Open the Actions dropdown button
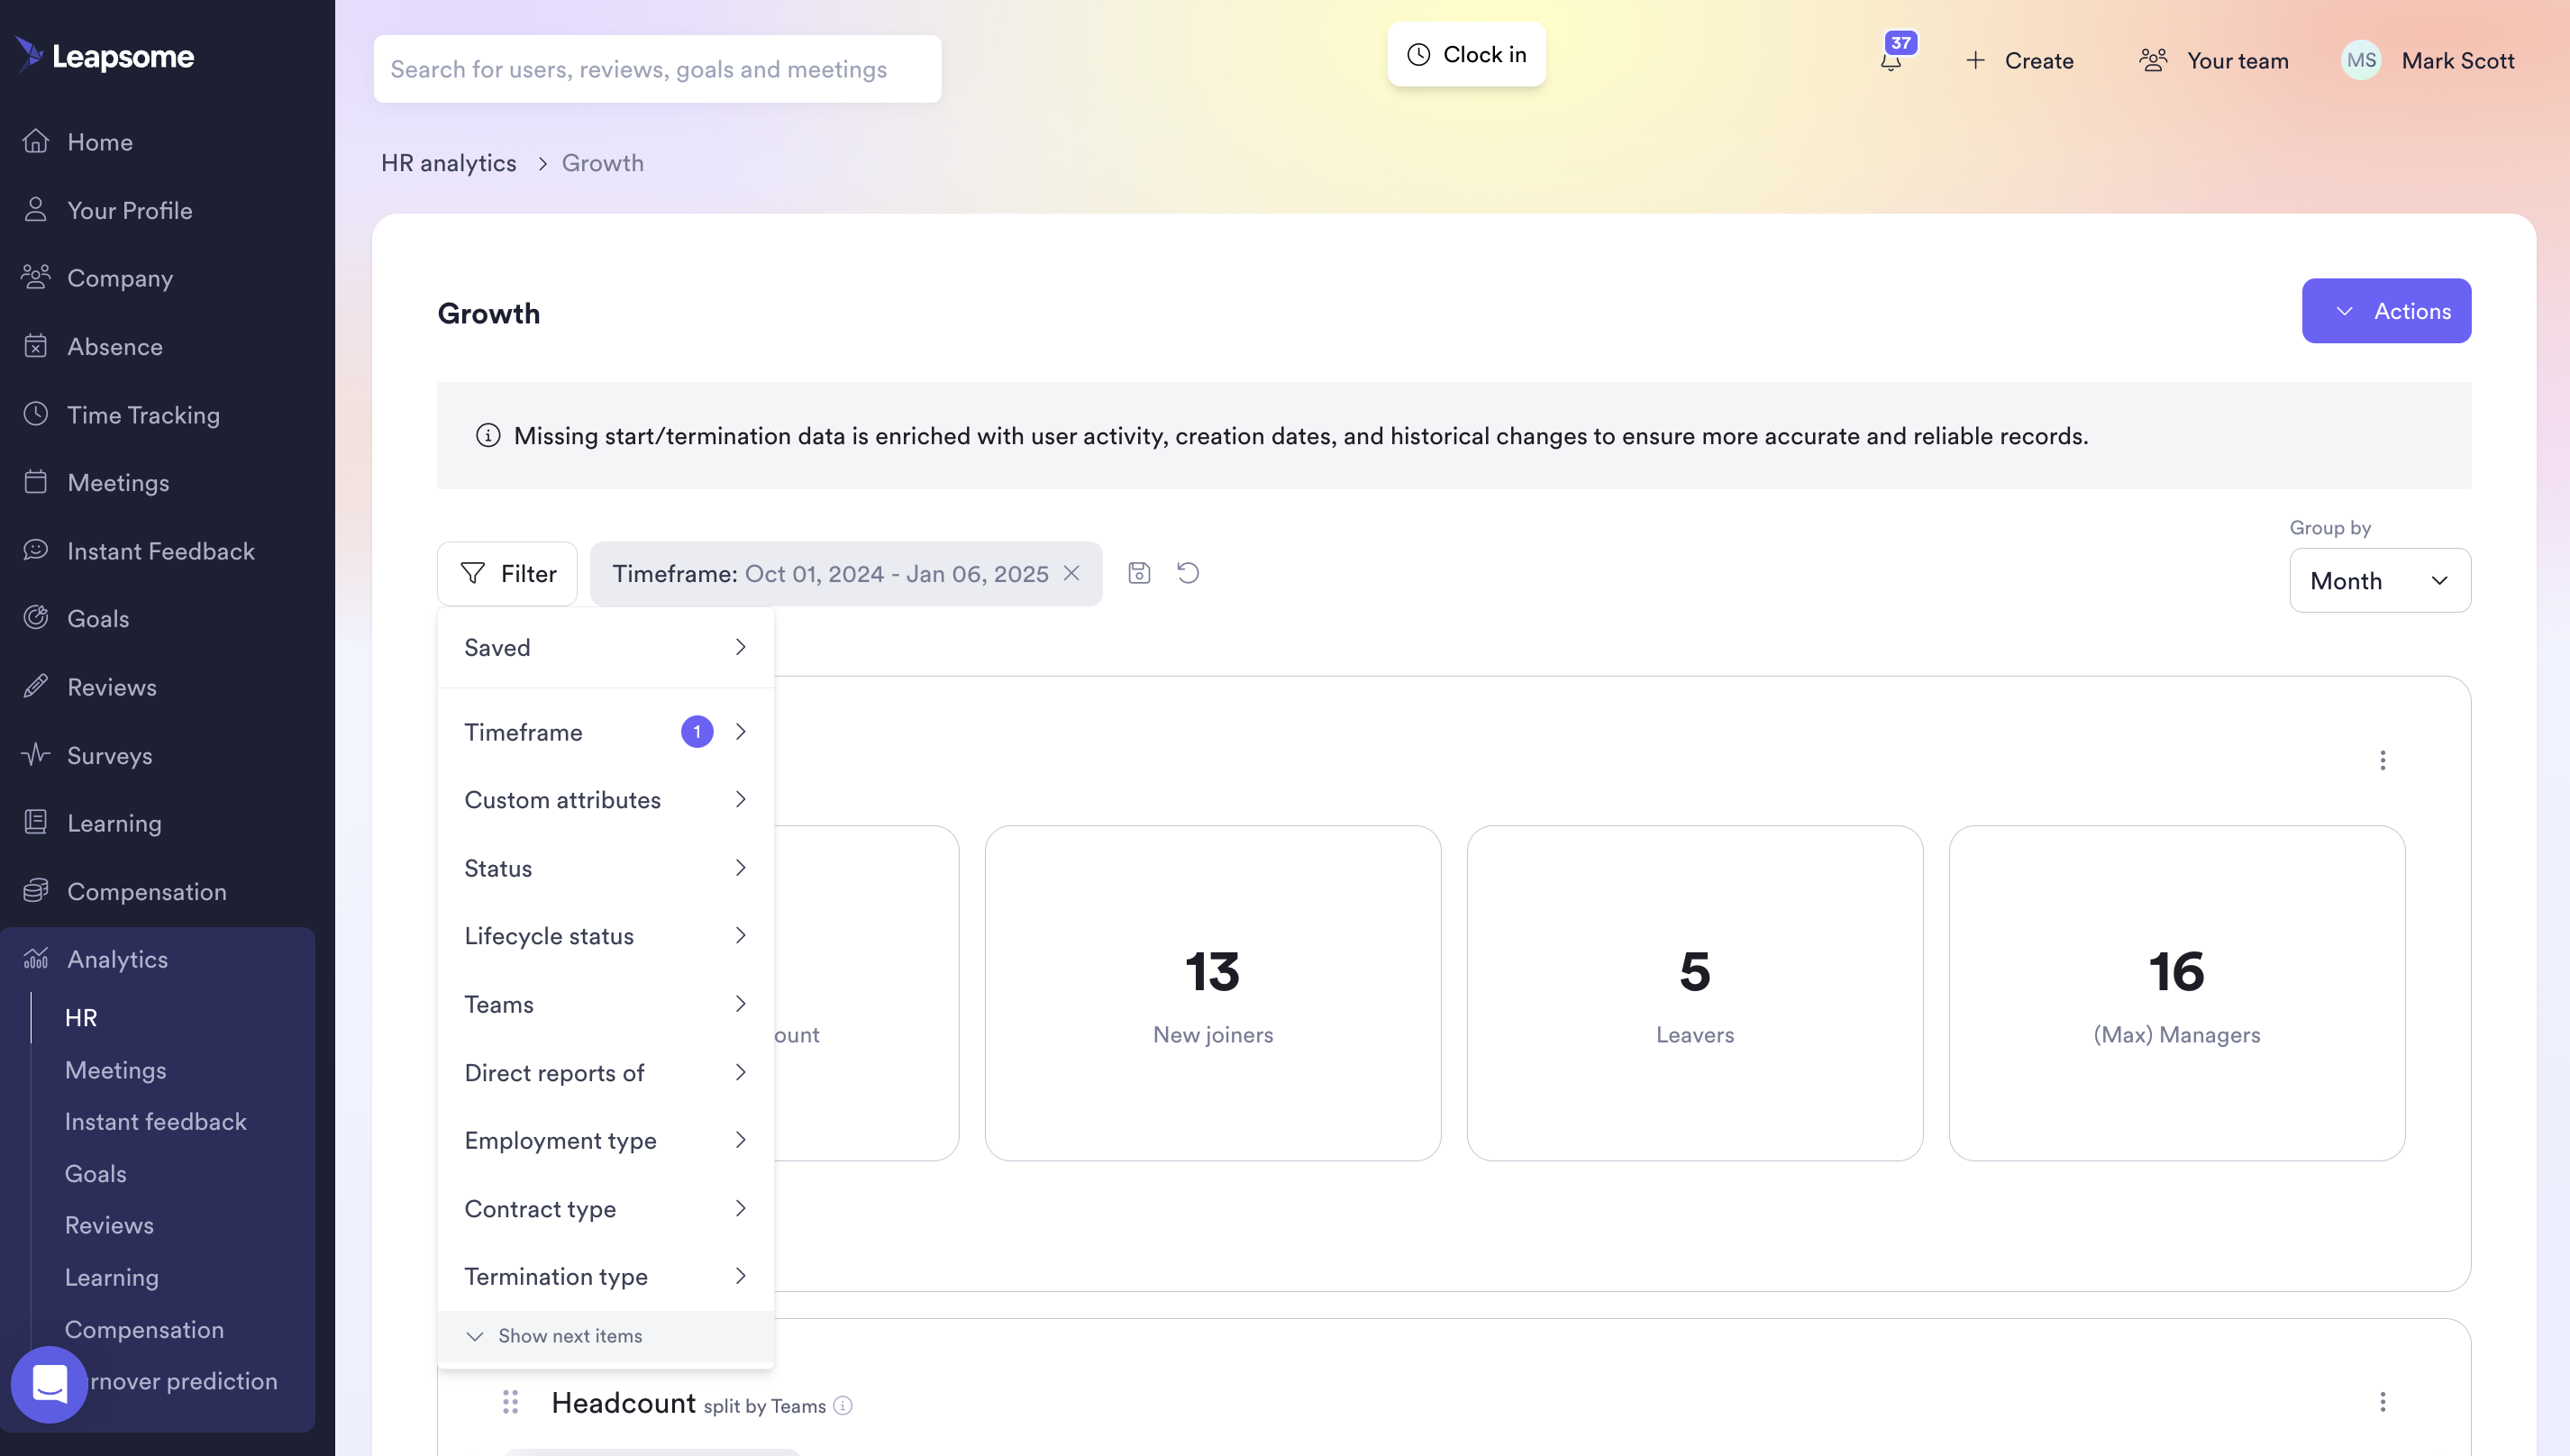This screenshot has height=1456, width=2570. [x=2386, y=311]
